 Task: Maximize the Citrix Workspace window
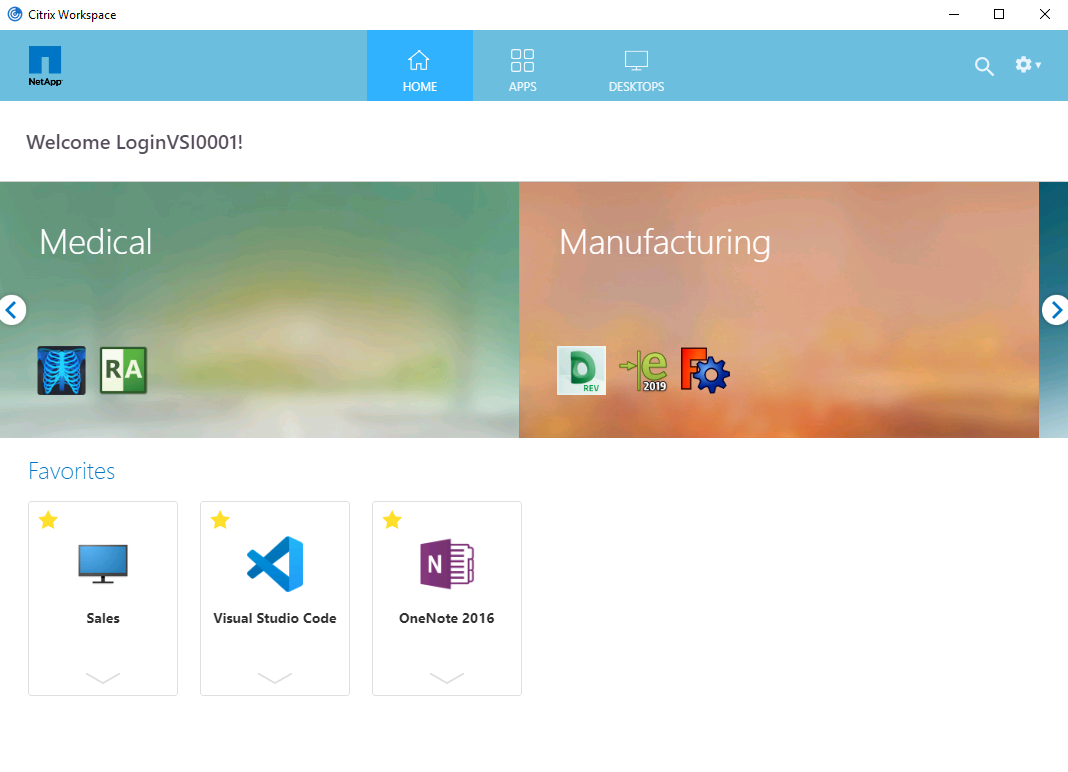pyautogui.click(x=999, y=14)
